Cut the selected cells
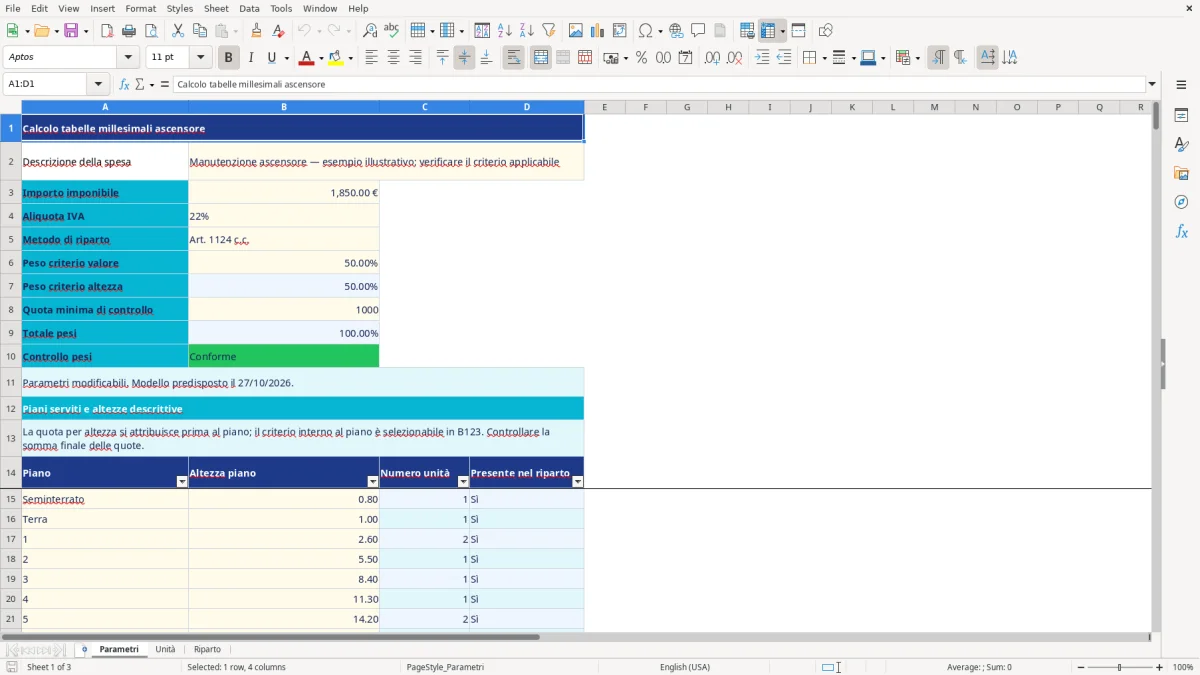 coord(178,31)
